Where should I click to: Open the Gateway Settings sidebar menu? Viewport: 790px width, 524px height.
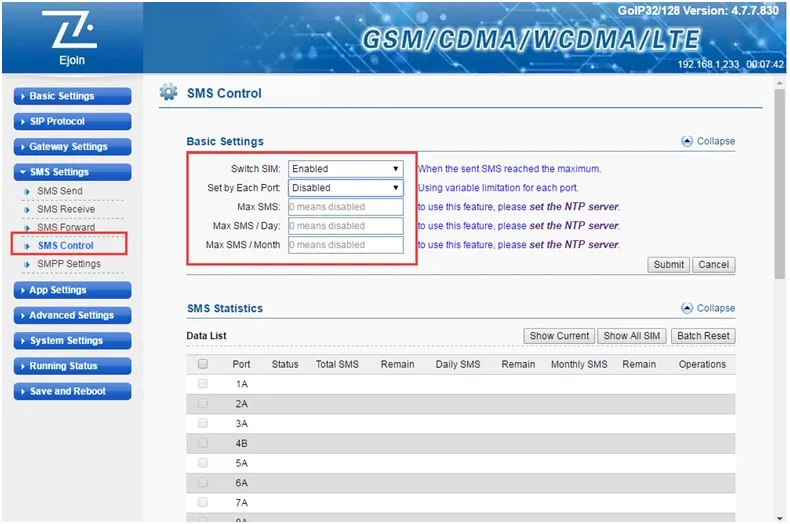[x=72, y=147]
